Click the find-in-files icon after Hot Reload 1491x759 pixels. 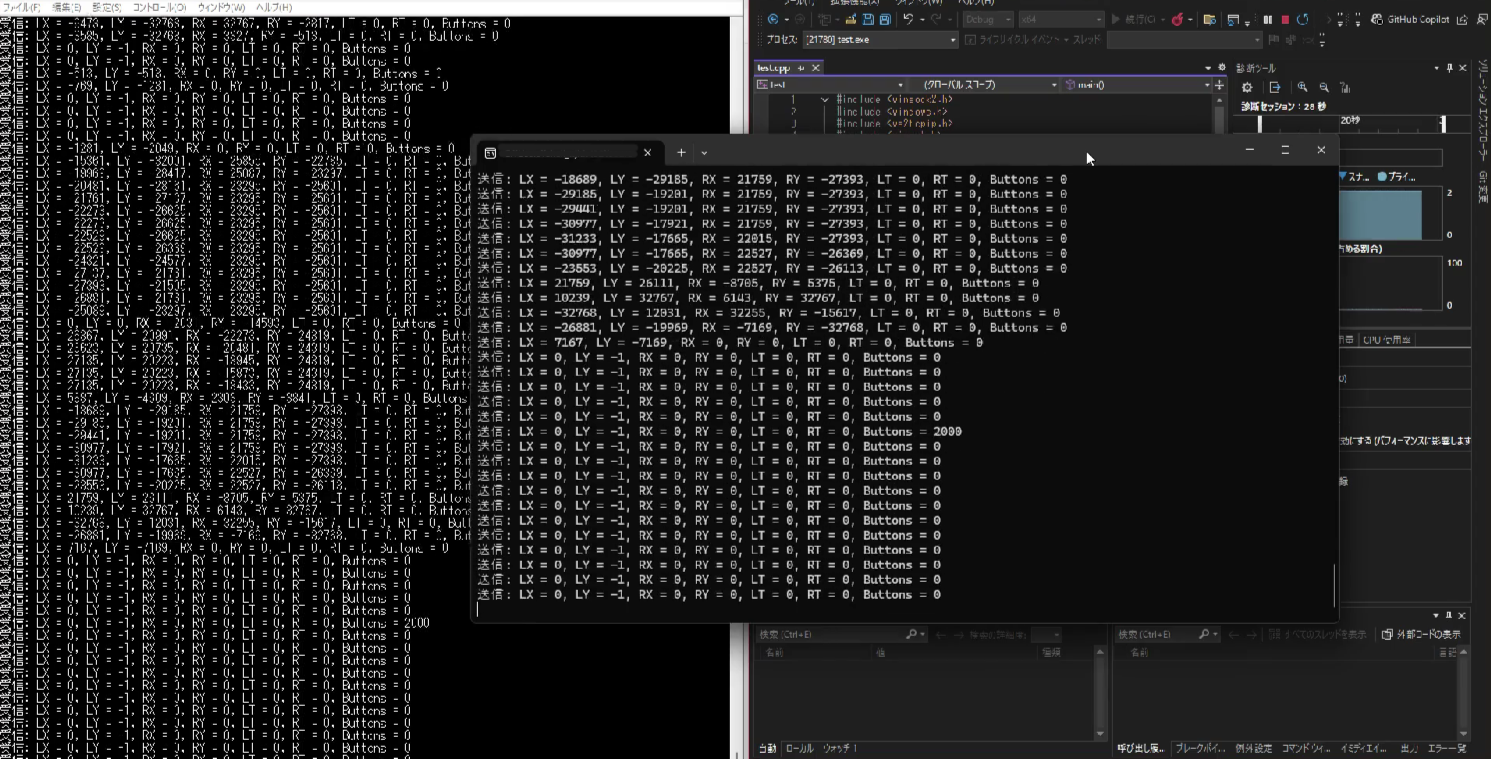pos(1210,19)
